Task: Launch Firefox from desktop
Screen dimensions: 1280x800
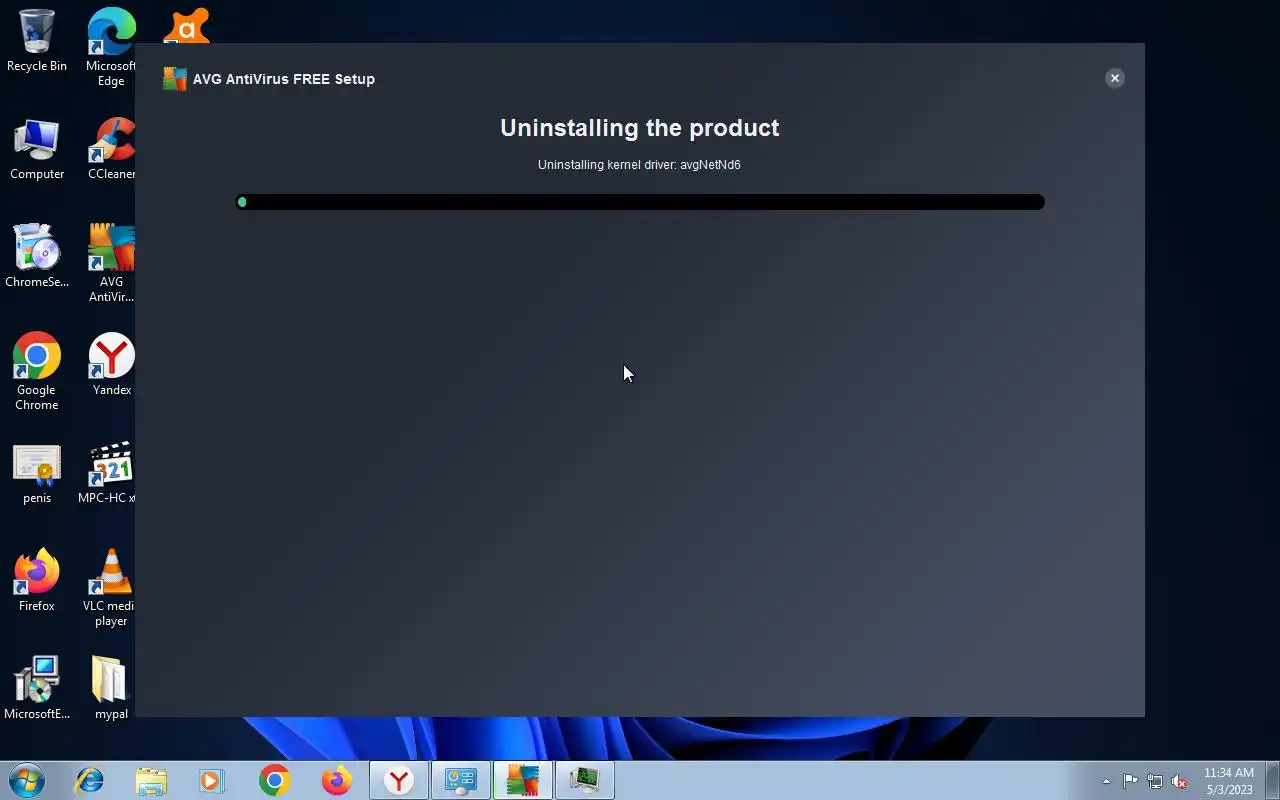Action: pos(37,580)
